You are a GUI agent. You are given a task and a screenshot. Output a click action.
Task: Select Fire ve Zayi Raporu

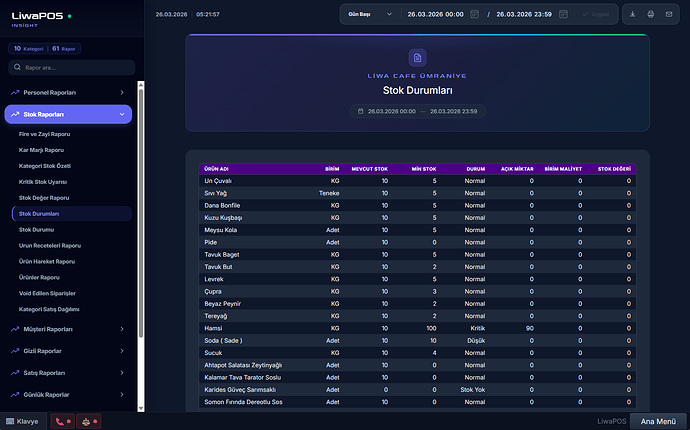click(45, 133)
